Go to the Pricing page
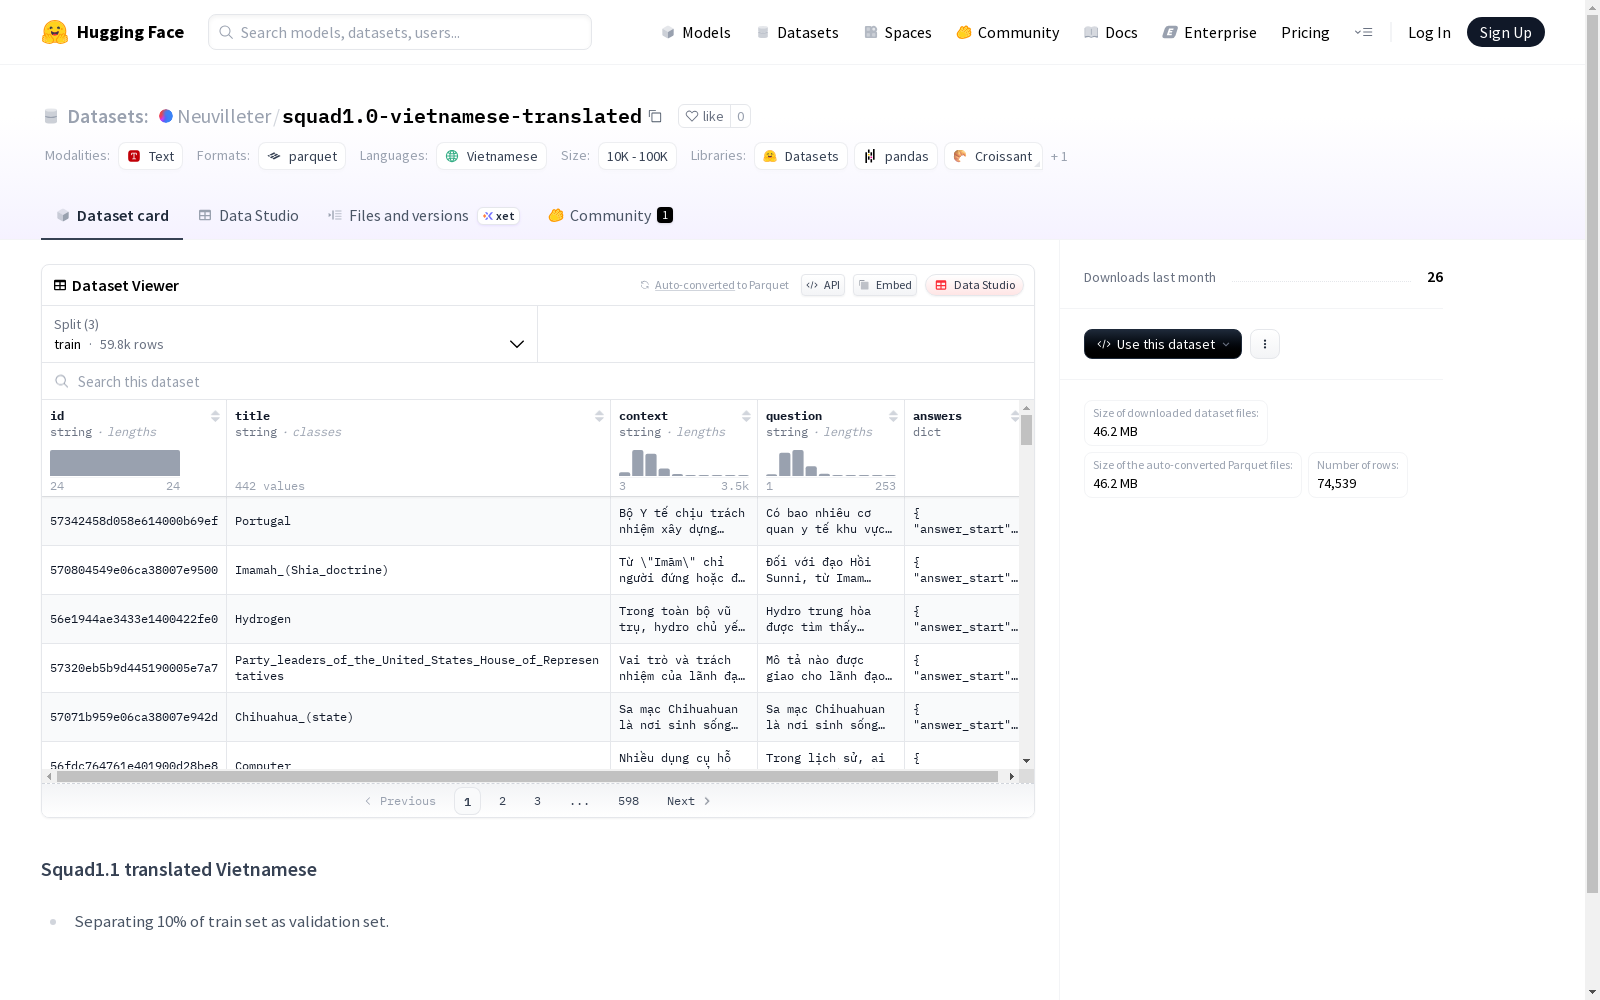The image size is (1600, 1000). pyautogui.click(x=1305, y=32)
